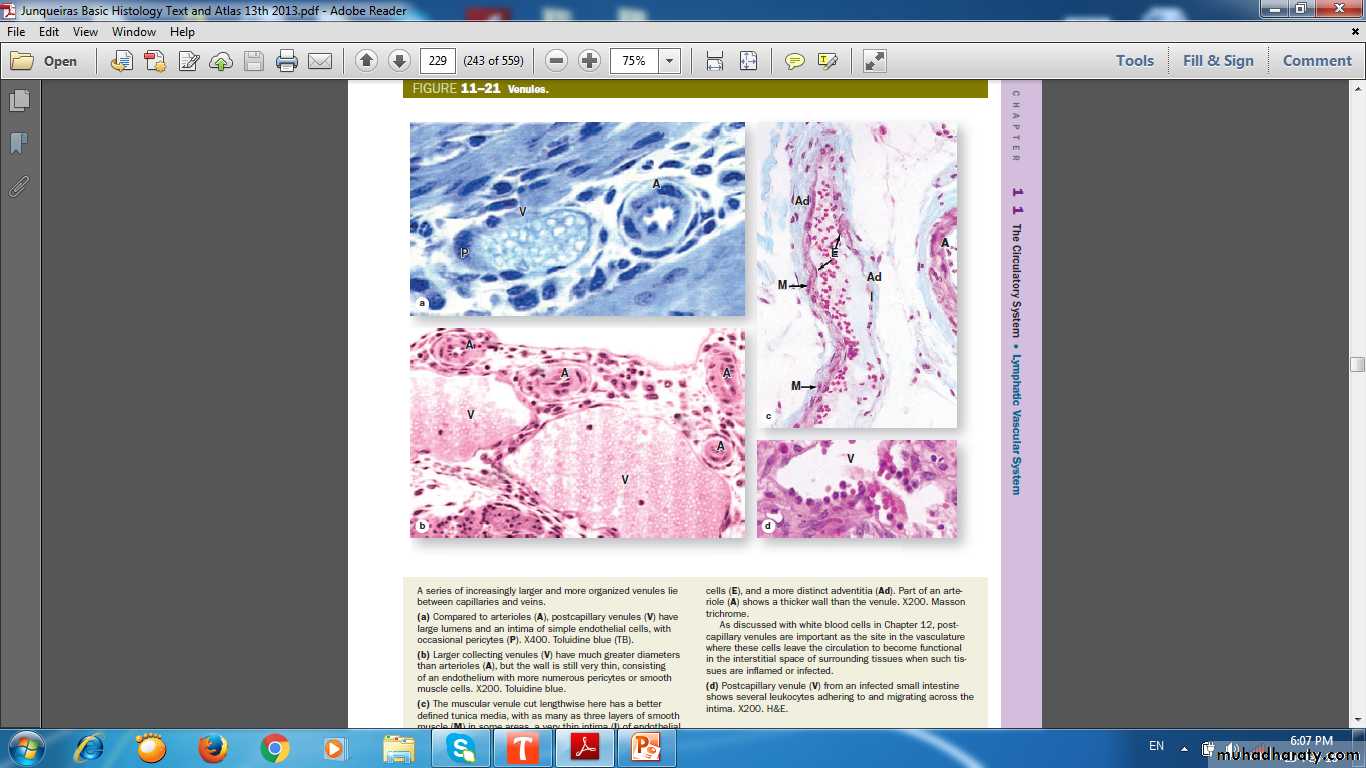Click the zoom out minus button
The height and width of the screenshot is (768, 1366).
click(x=557, y=61)
